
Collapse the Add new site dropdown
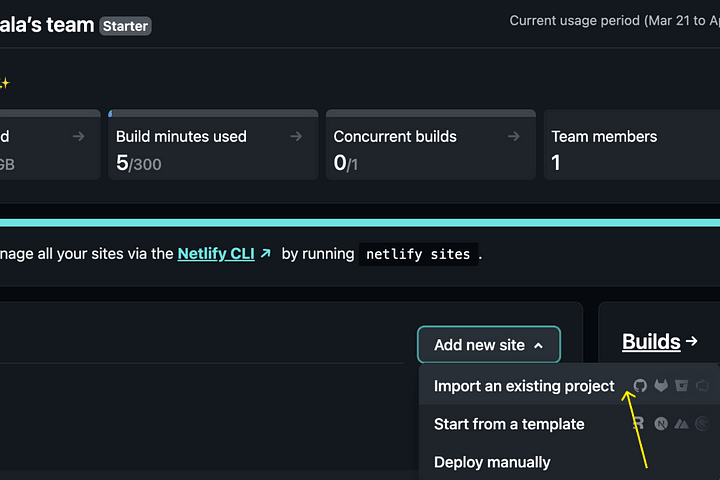coord(489,344)
